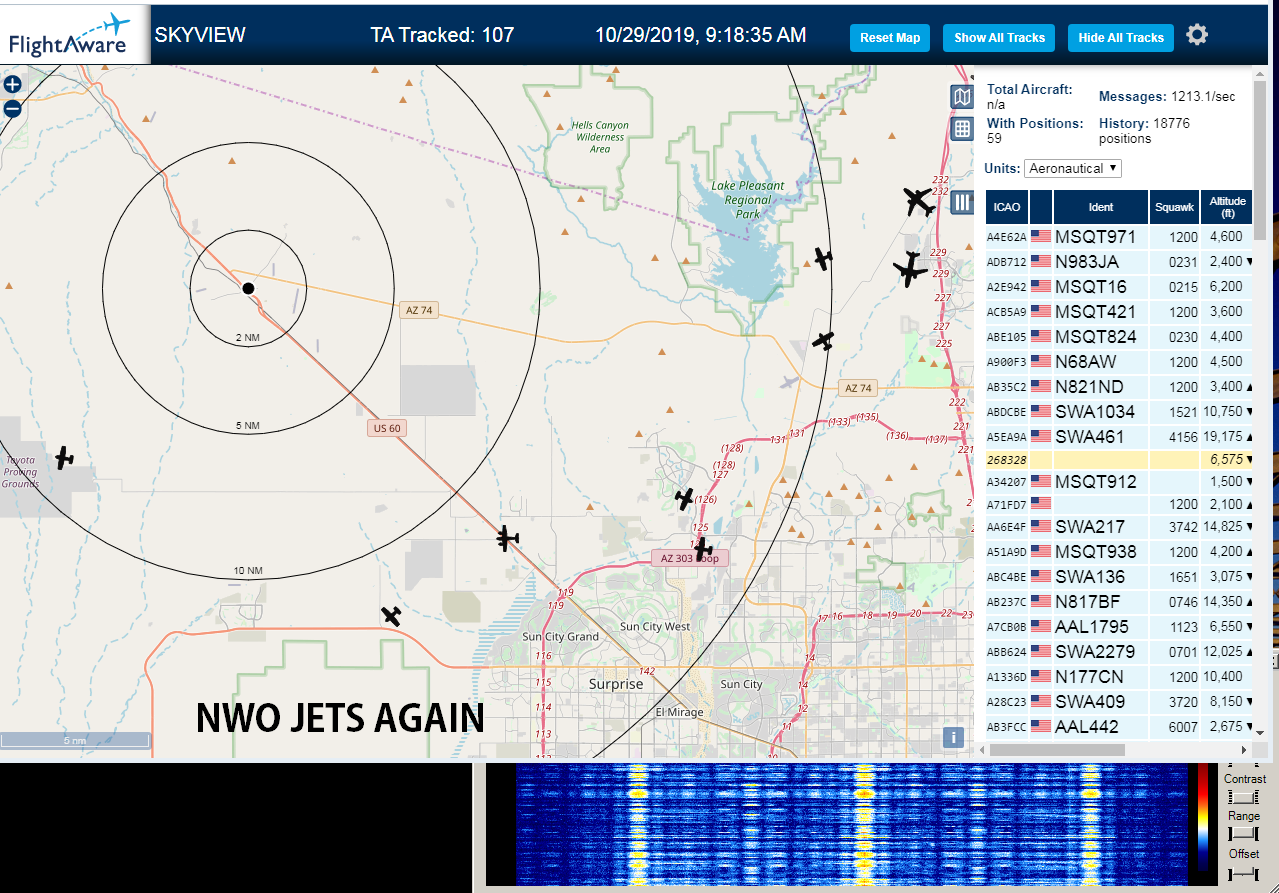Viewport: 1279px width, 893px height.
Task: Select the SWA409 aircraft row
Action: pyautogui.click(x=1120, y=702)
